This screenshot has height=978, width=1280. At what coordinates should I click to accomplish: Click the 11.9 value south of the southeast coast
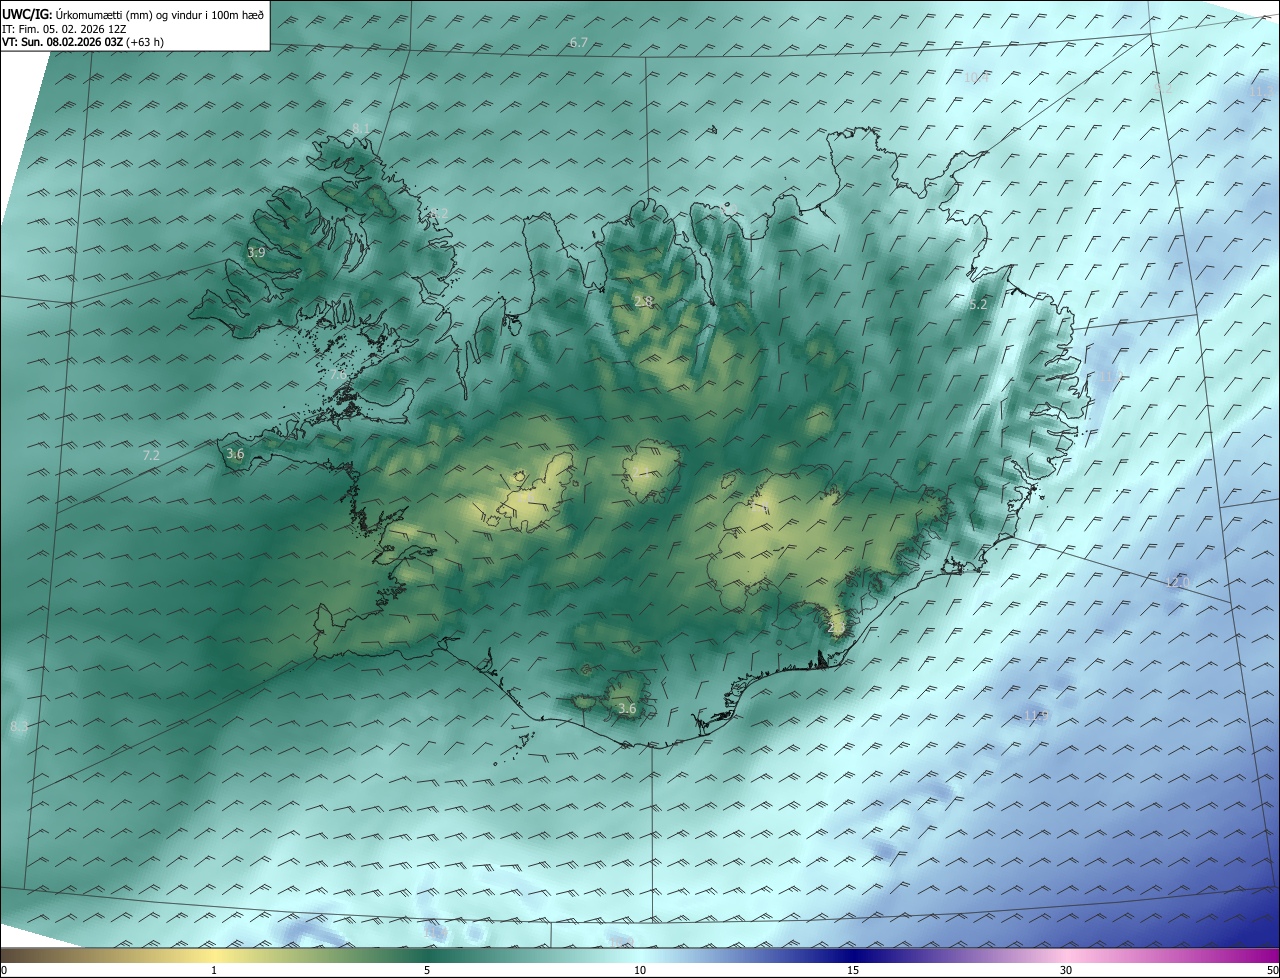coord(1037,715)
